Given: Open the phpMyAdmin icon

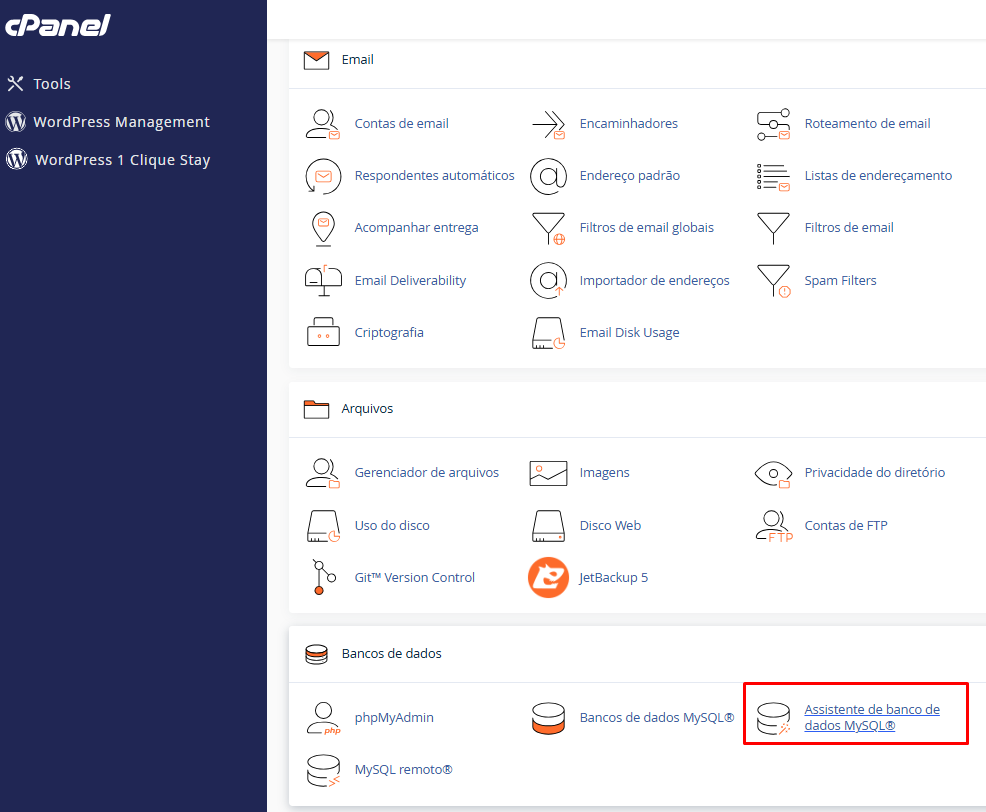Looking at the screenshot, I should 323,718.
